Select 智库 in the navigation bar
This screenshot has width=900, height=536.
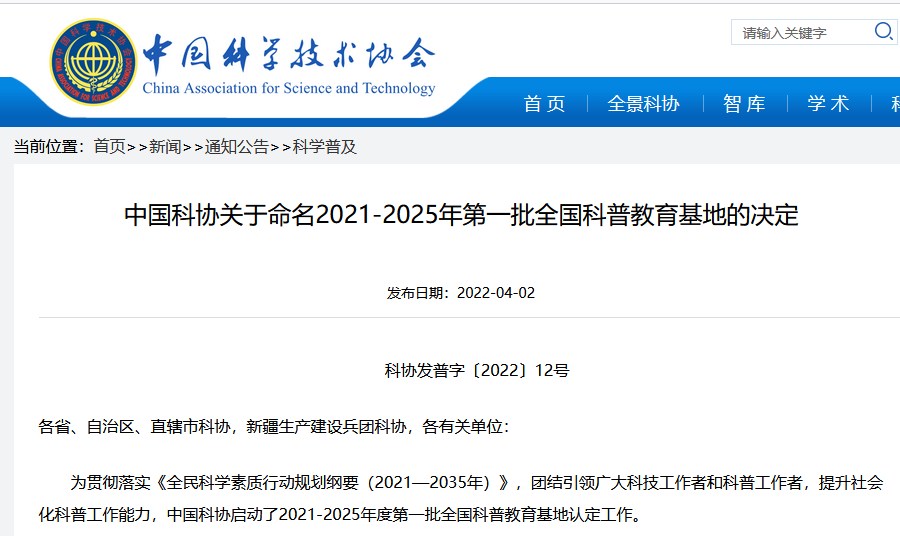click(x=744, y=104)
